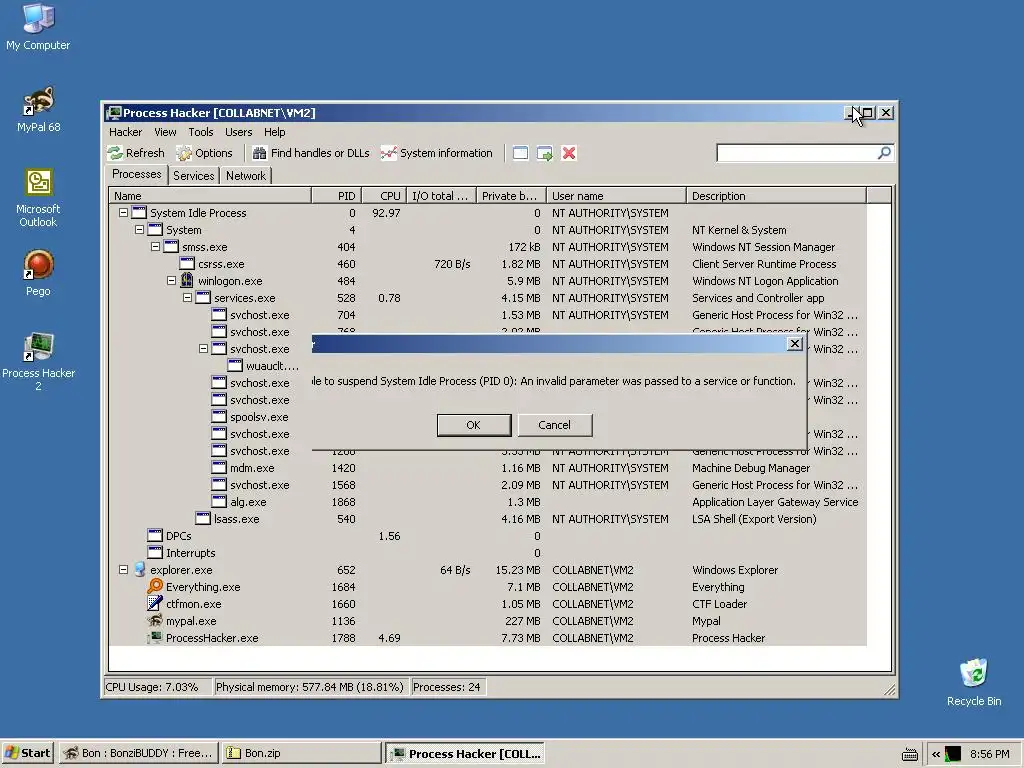Open the Help menu
Screen dimensions: 1024x768
point(274,132)
